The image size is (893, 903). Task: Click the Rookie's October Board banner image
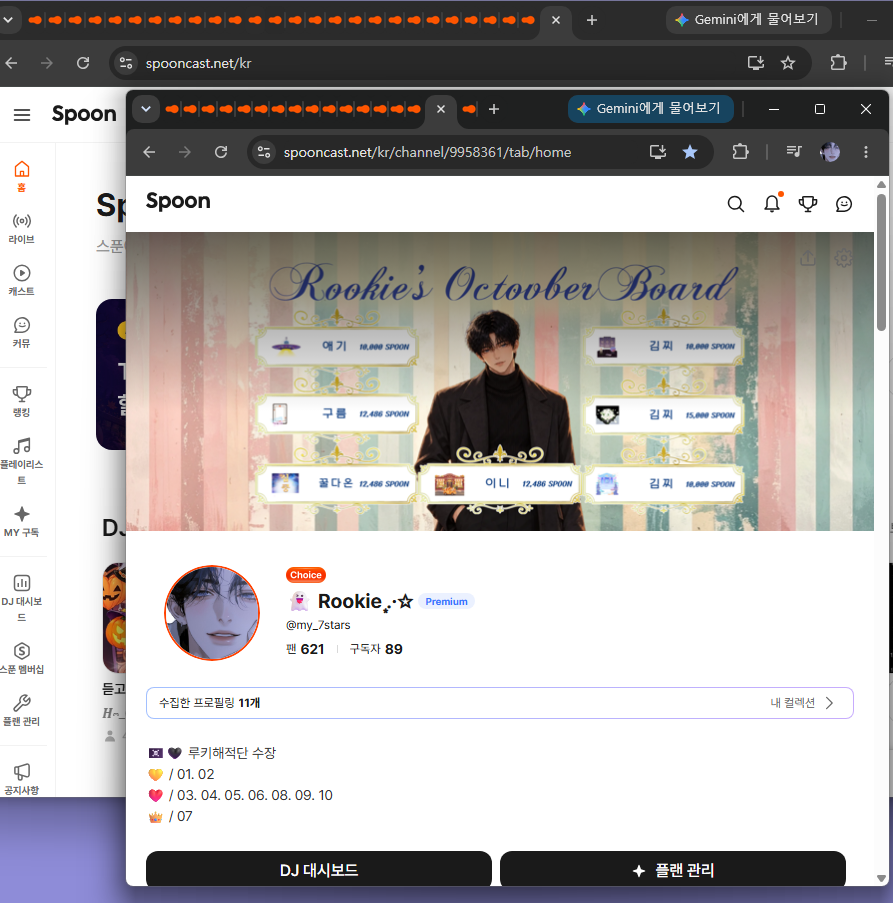coord(500,381)
